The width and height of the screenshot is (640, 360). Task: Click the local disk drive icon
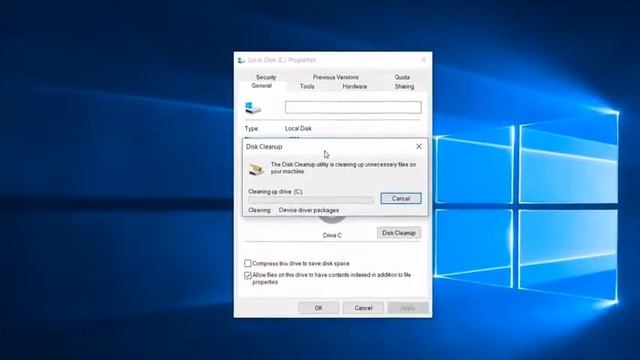(x=253, y=108)
